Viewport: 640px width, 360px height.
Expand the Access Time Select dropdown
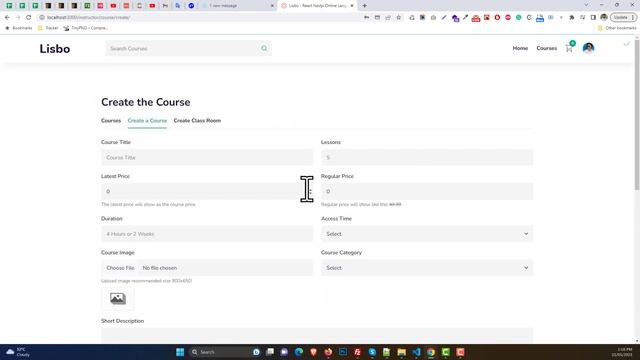[x=427, y=234]
